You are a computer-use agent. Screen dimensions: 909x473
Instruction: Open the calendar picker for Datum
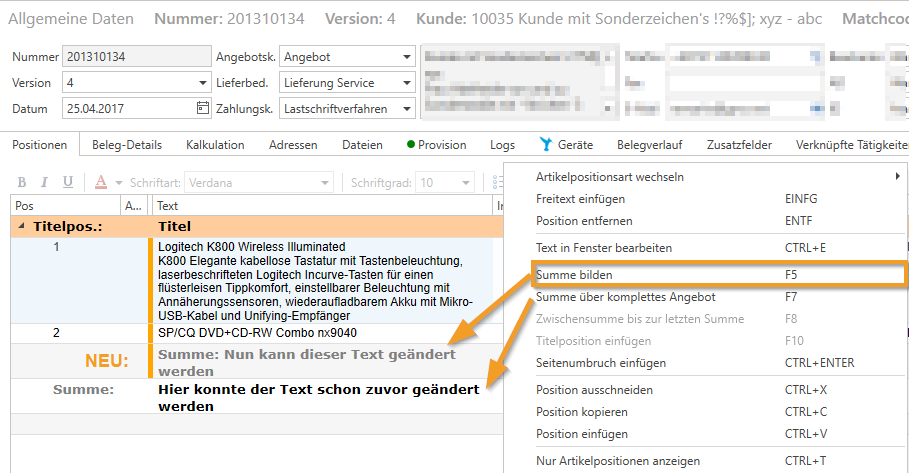pos(203,108)
